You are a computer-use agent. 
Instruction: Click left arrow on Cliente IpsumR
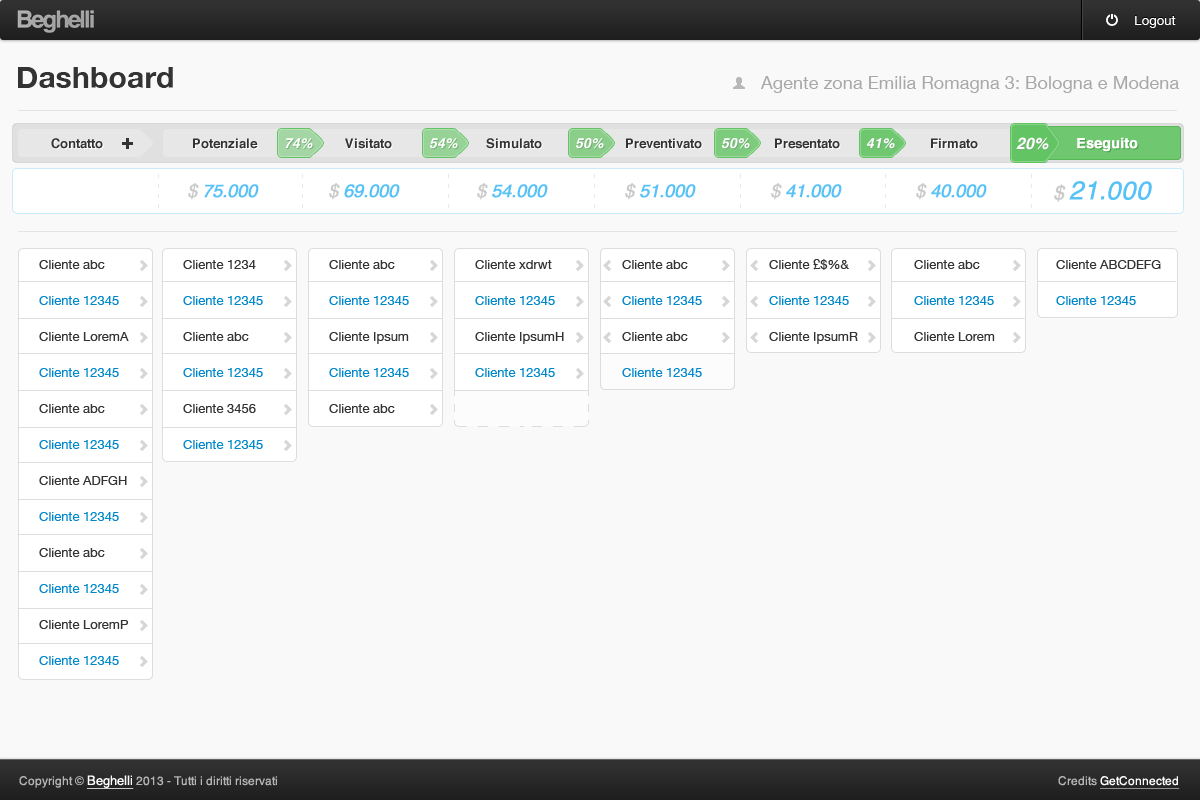(x=755, y=338)
